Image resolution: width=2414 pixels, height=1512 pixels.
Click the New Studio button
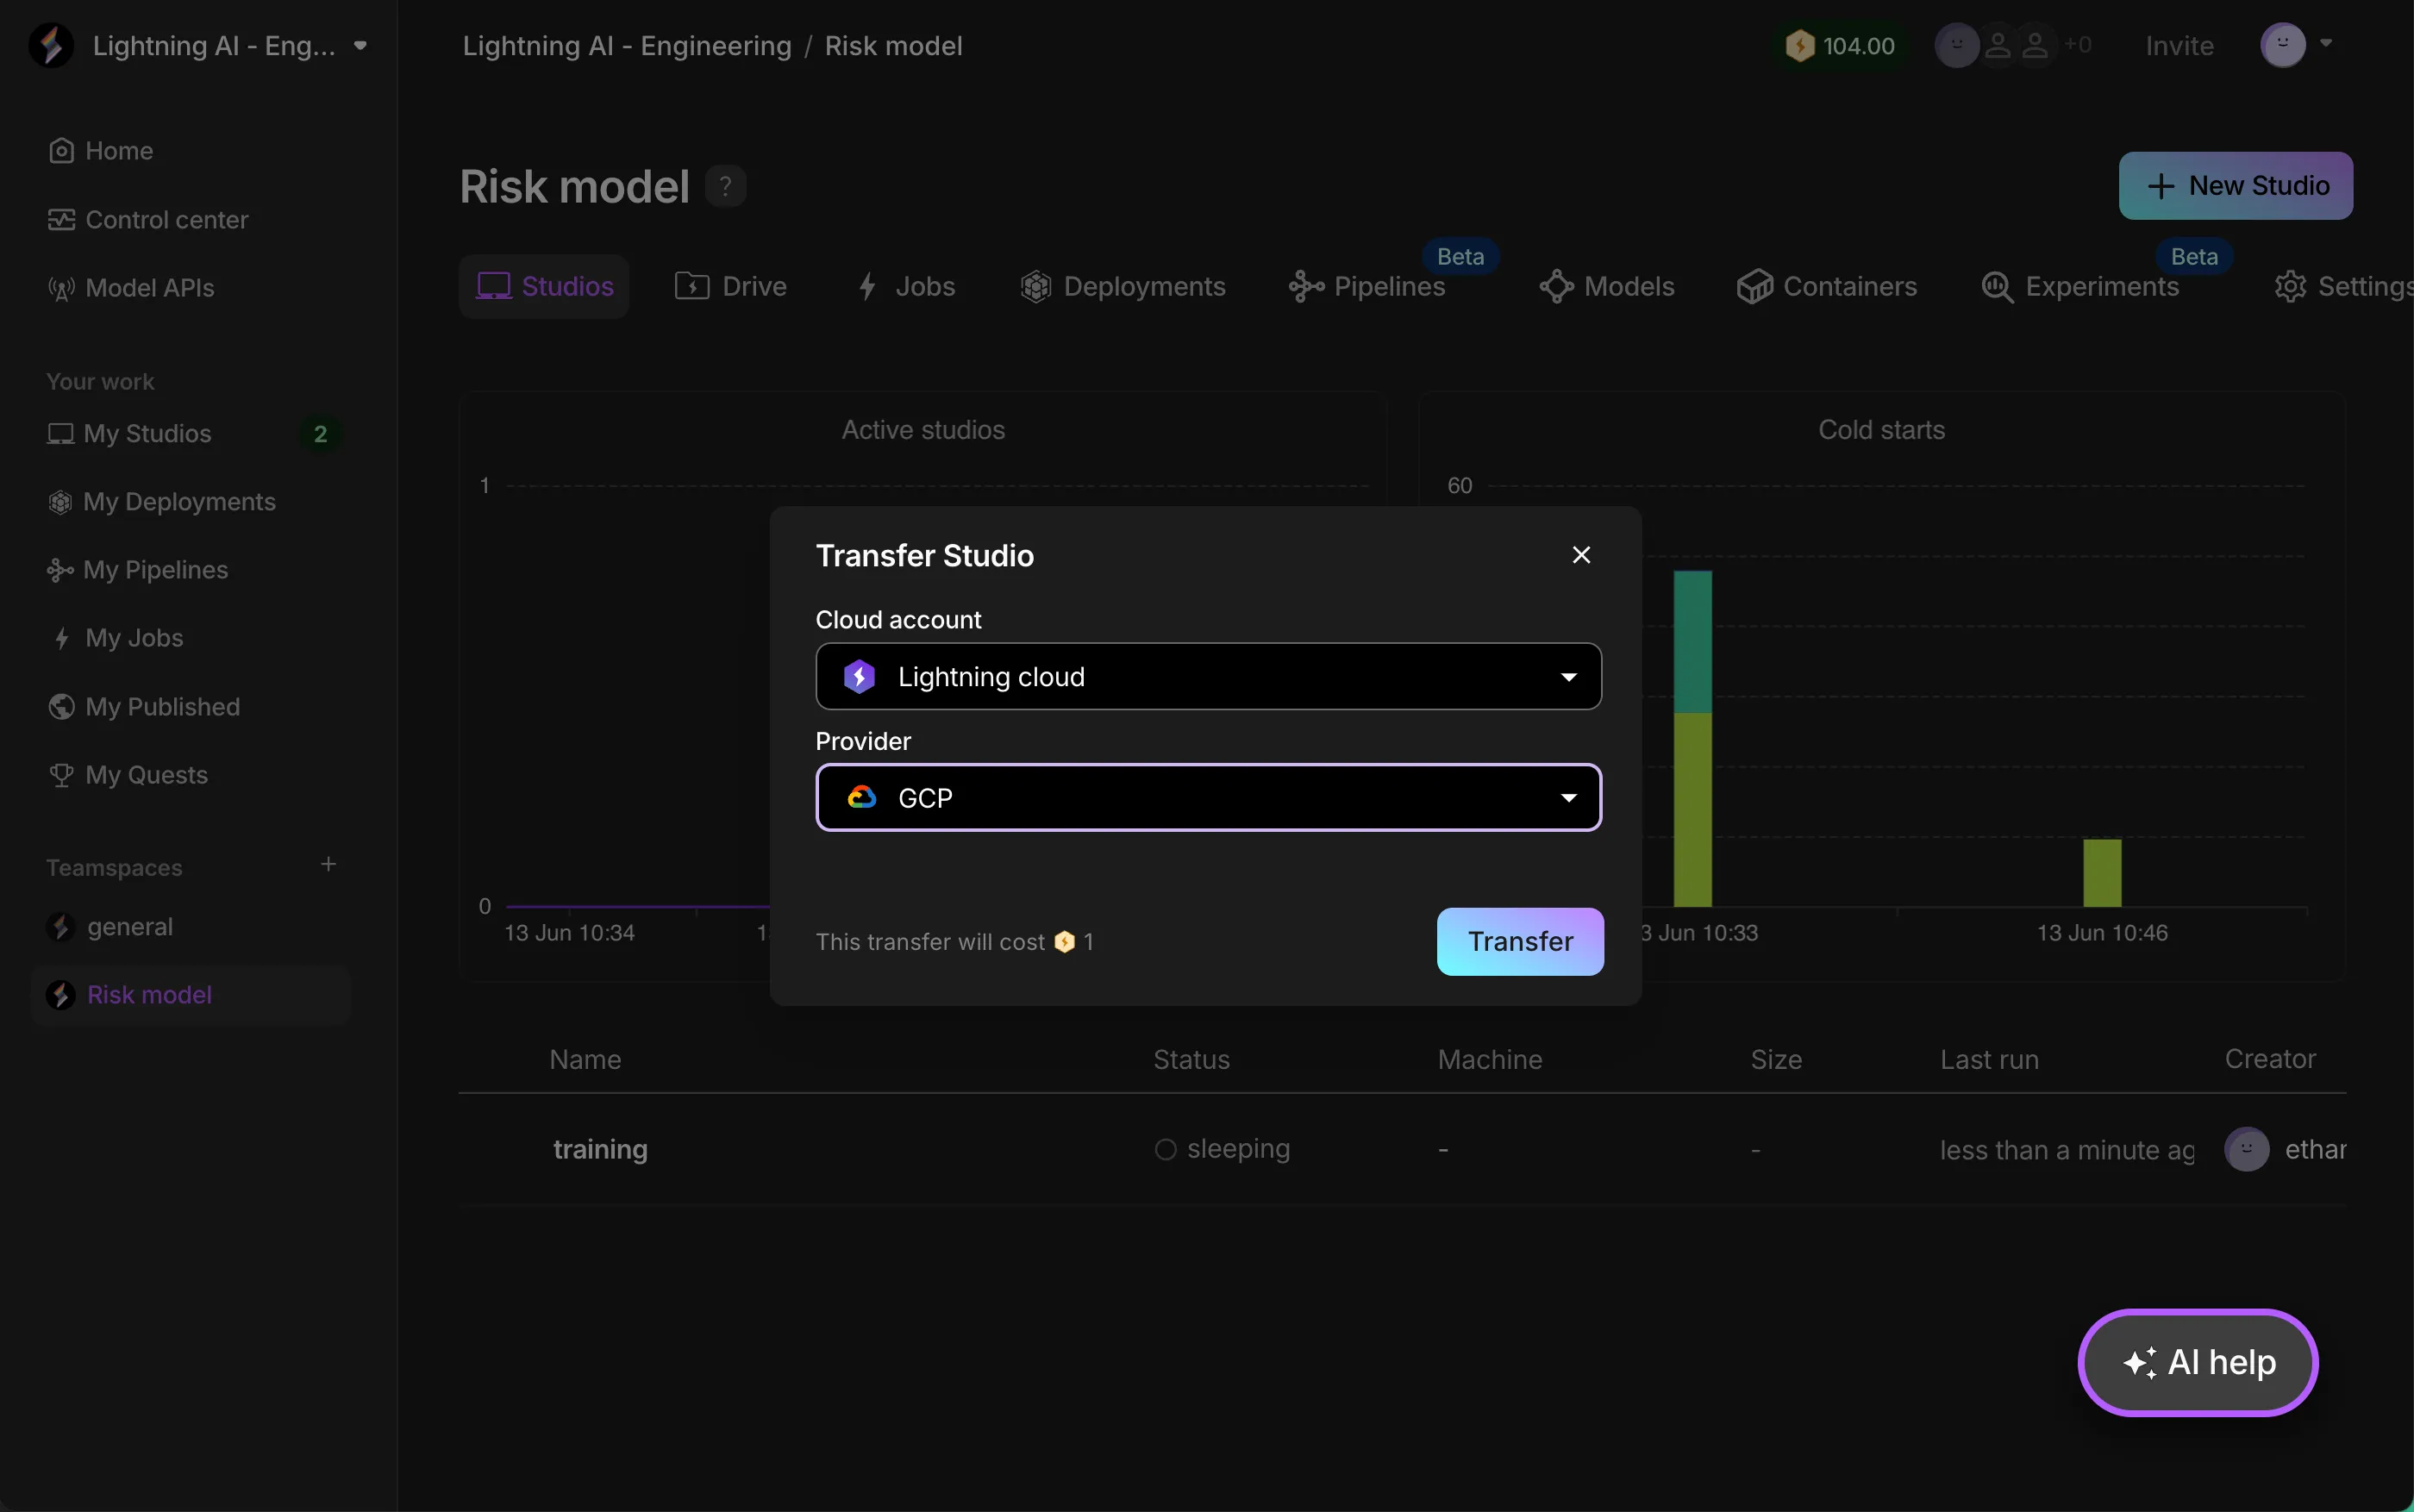tap(2236, 186)
